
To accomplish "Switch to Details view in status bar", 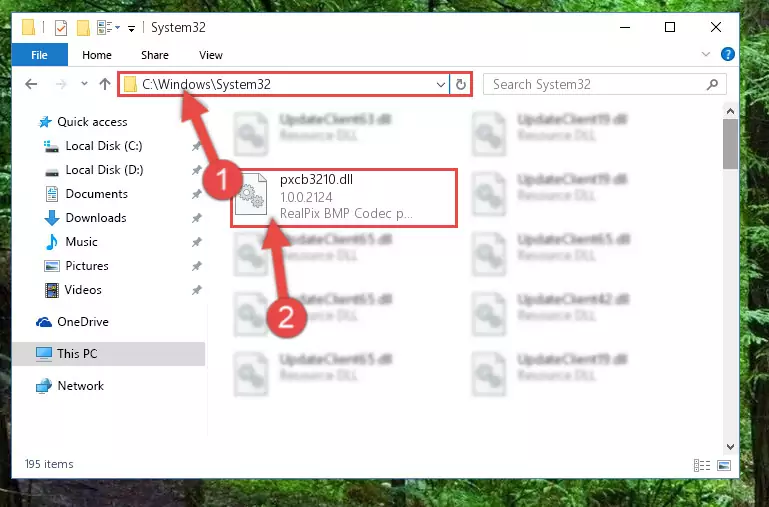I will tap(702, 465).
